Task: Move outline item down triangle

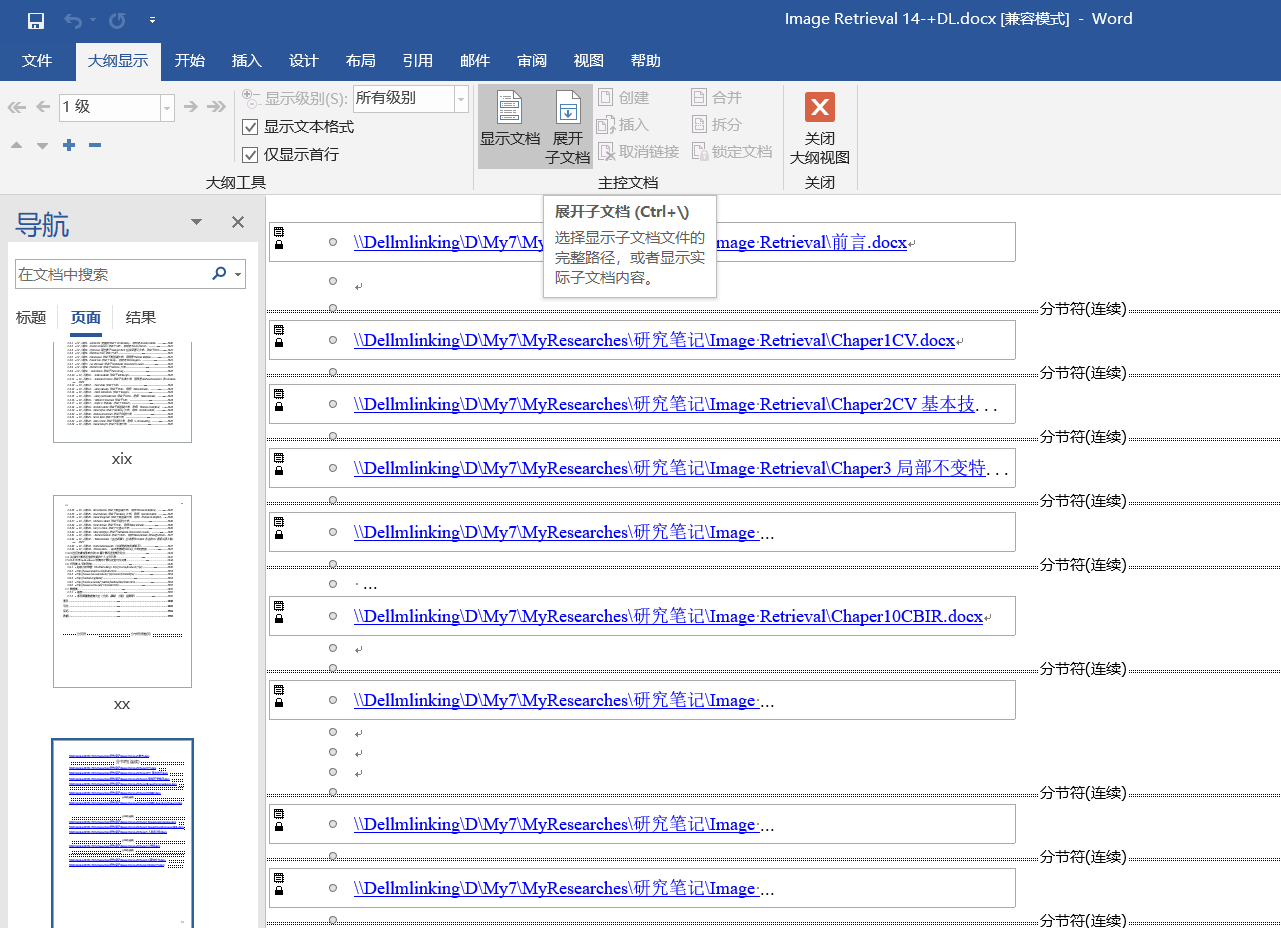Action: pyautogui.click(x=42, y=146)
